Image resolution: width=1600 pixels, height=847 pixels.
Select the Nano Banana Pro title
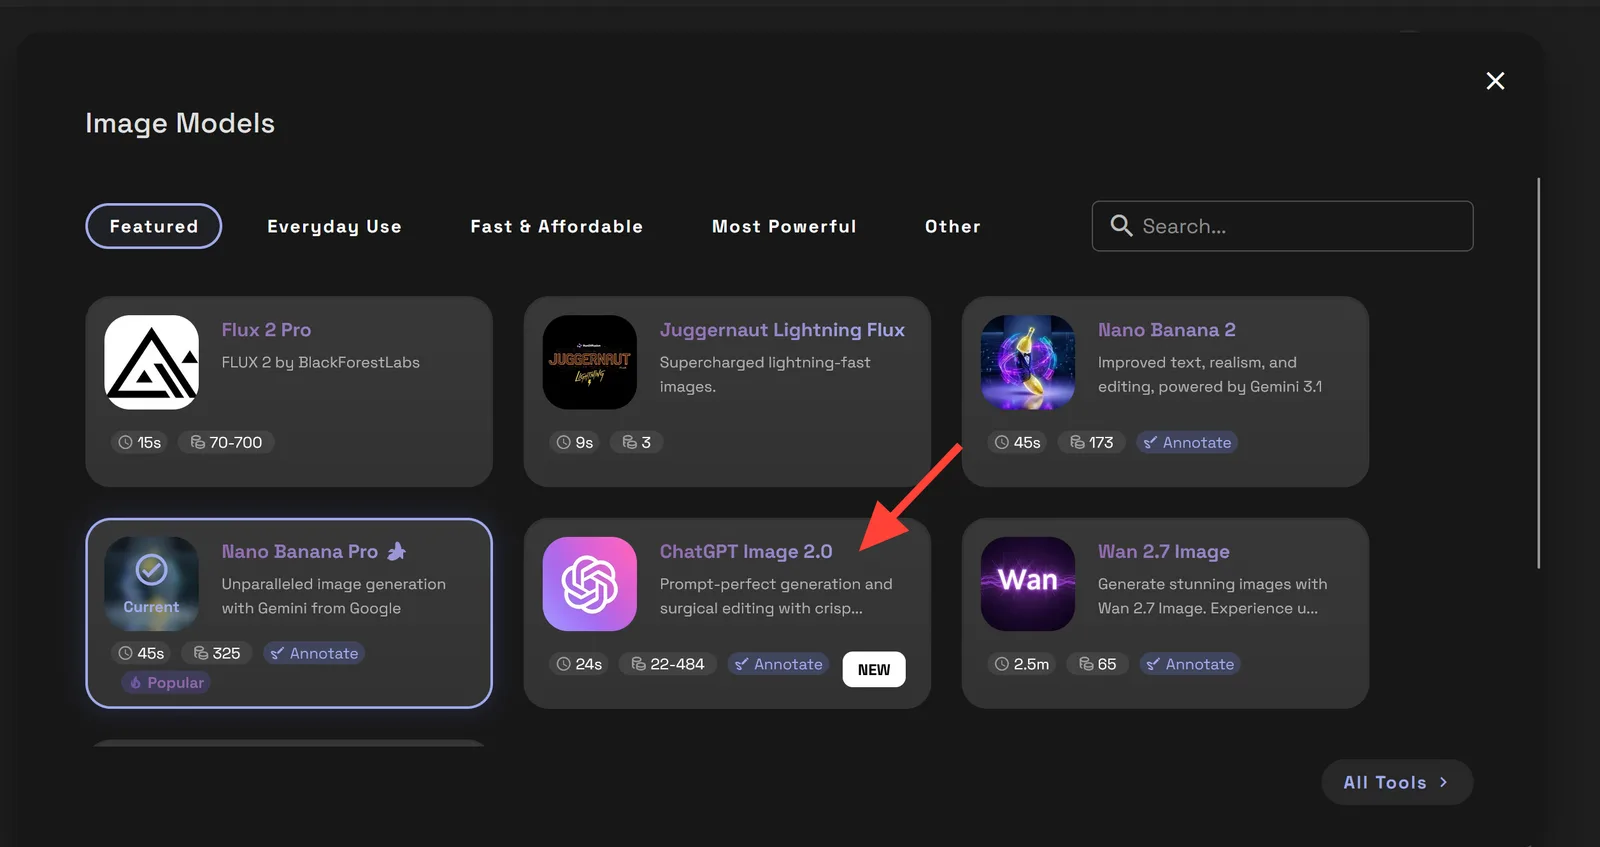click(300, 551)
